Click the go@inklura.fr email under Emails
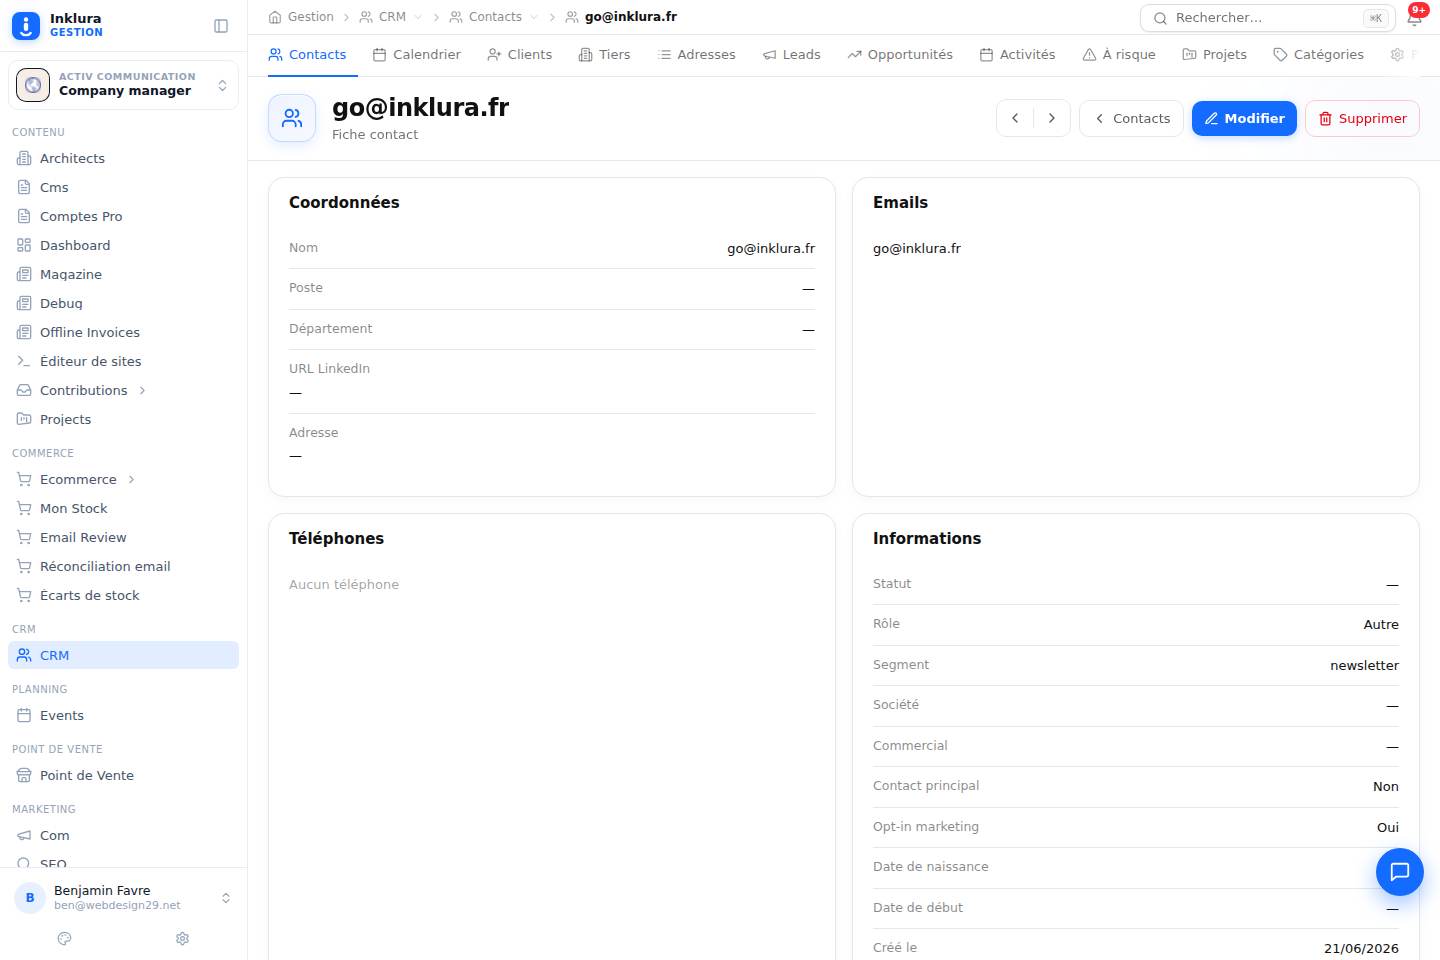The image size is (1440, 960). click(x=917, y=249)
